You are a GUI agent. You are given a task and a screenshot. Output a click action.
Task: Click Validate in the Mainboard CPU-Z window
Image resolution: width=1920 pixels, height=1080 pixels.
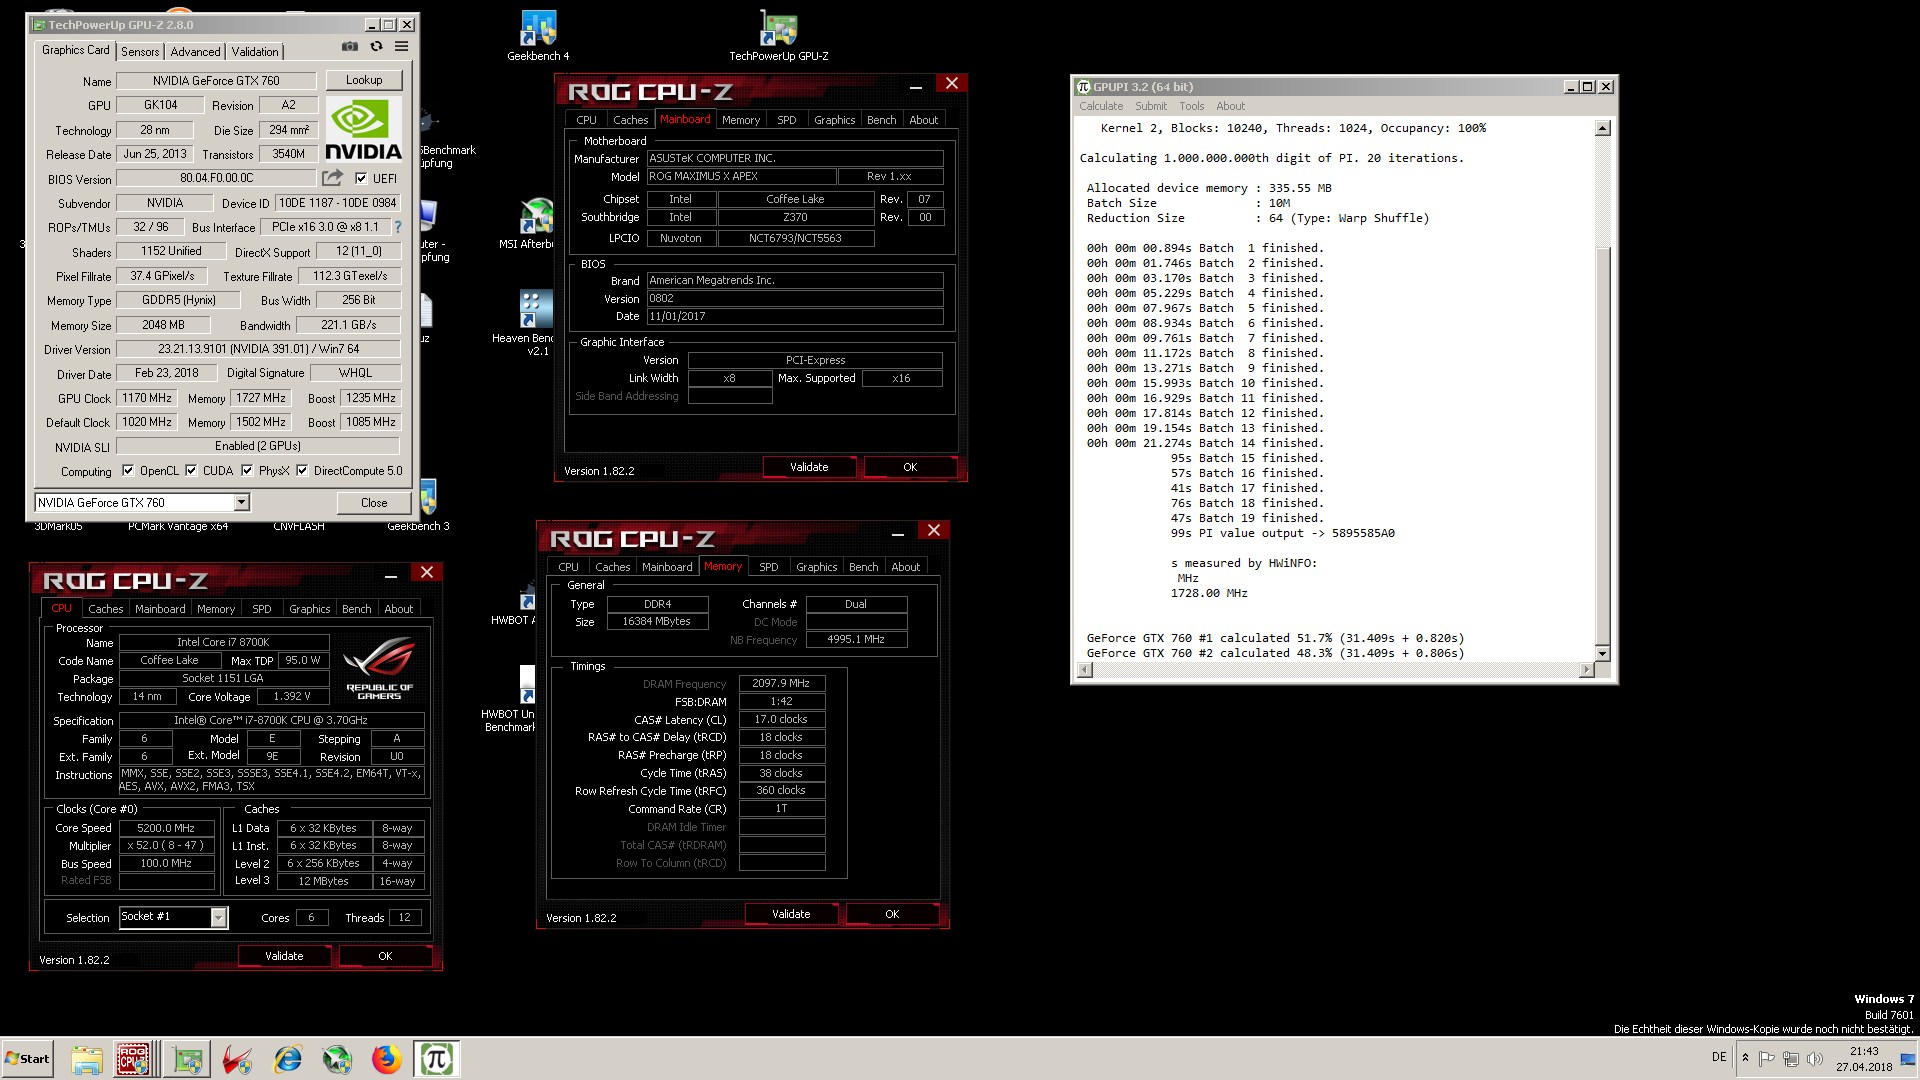point(809,467)
